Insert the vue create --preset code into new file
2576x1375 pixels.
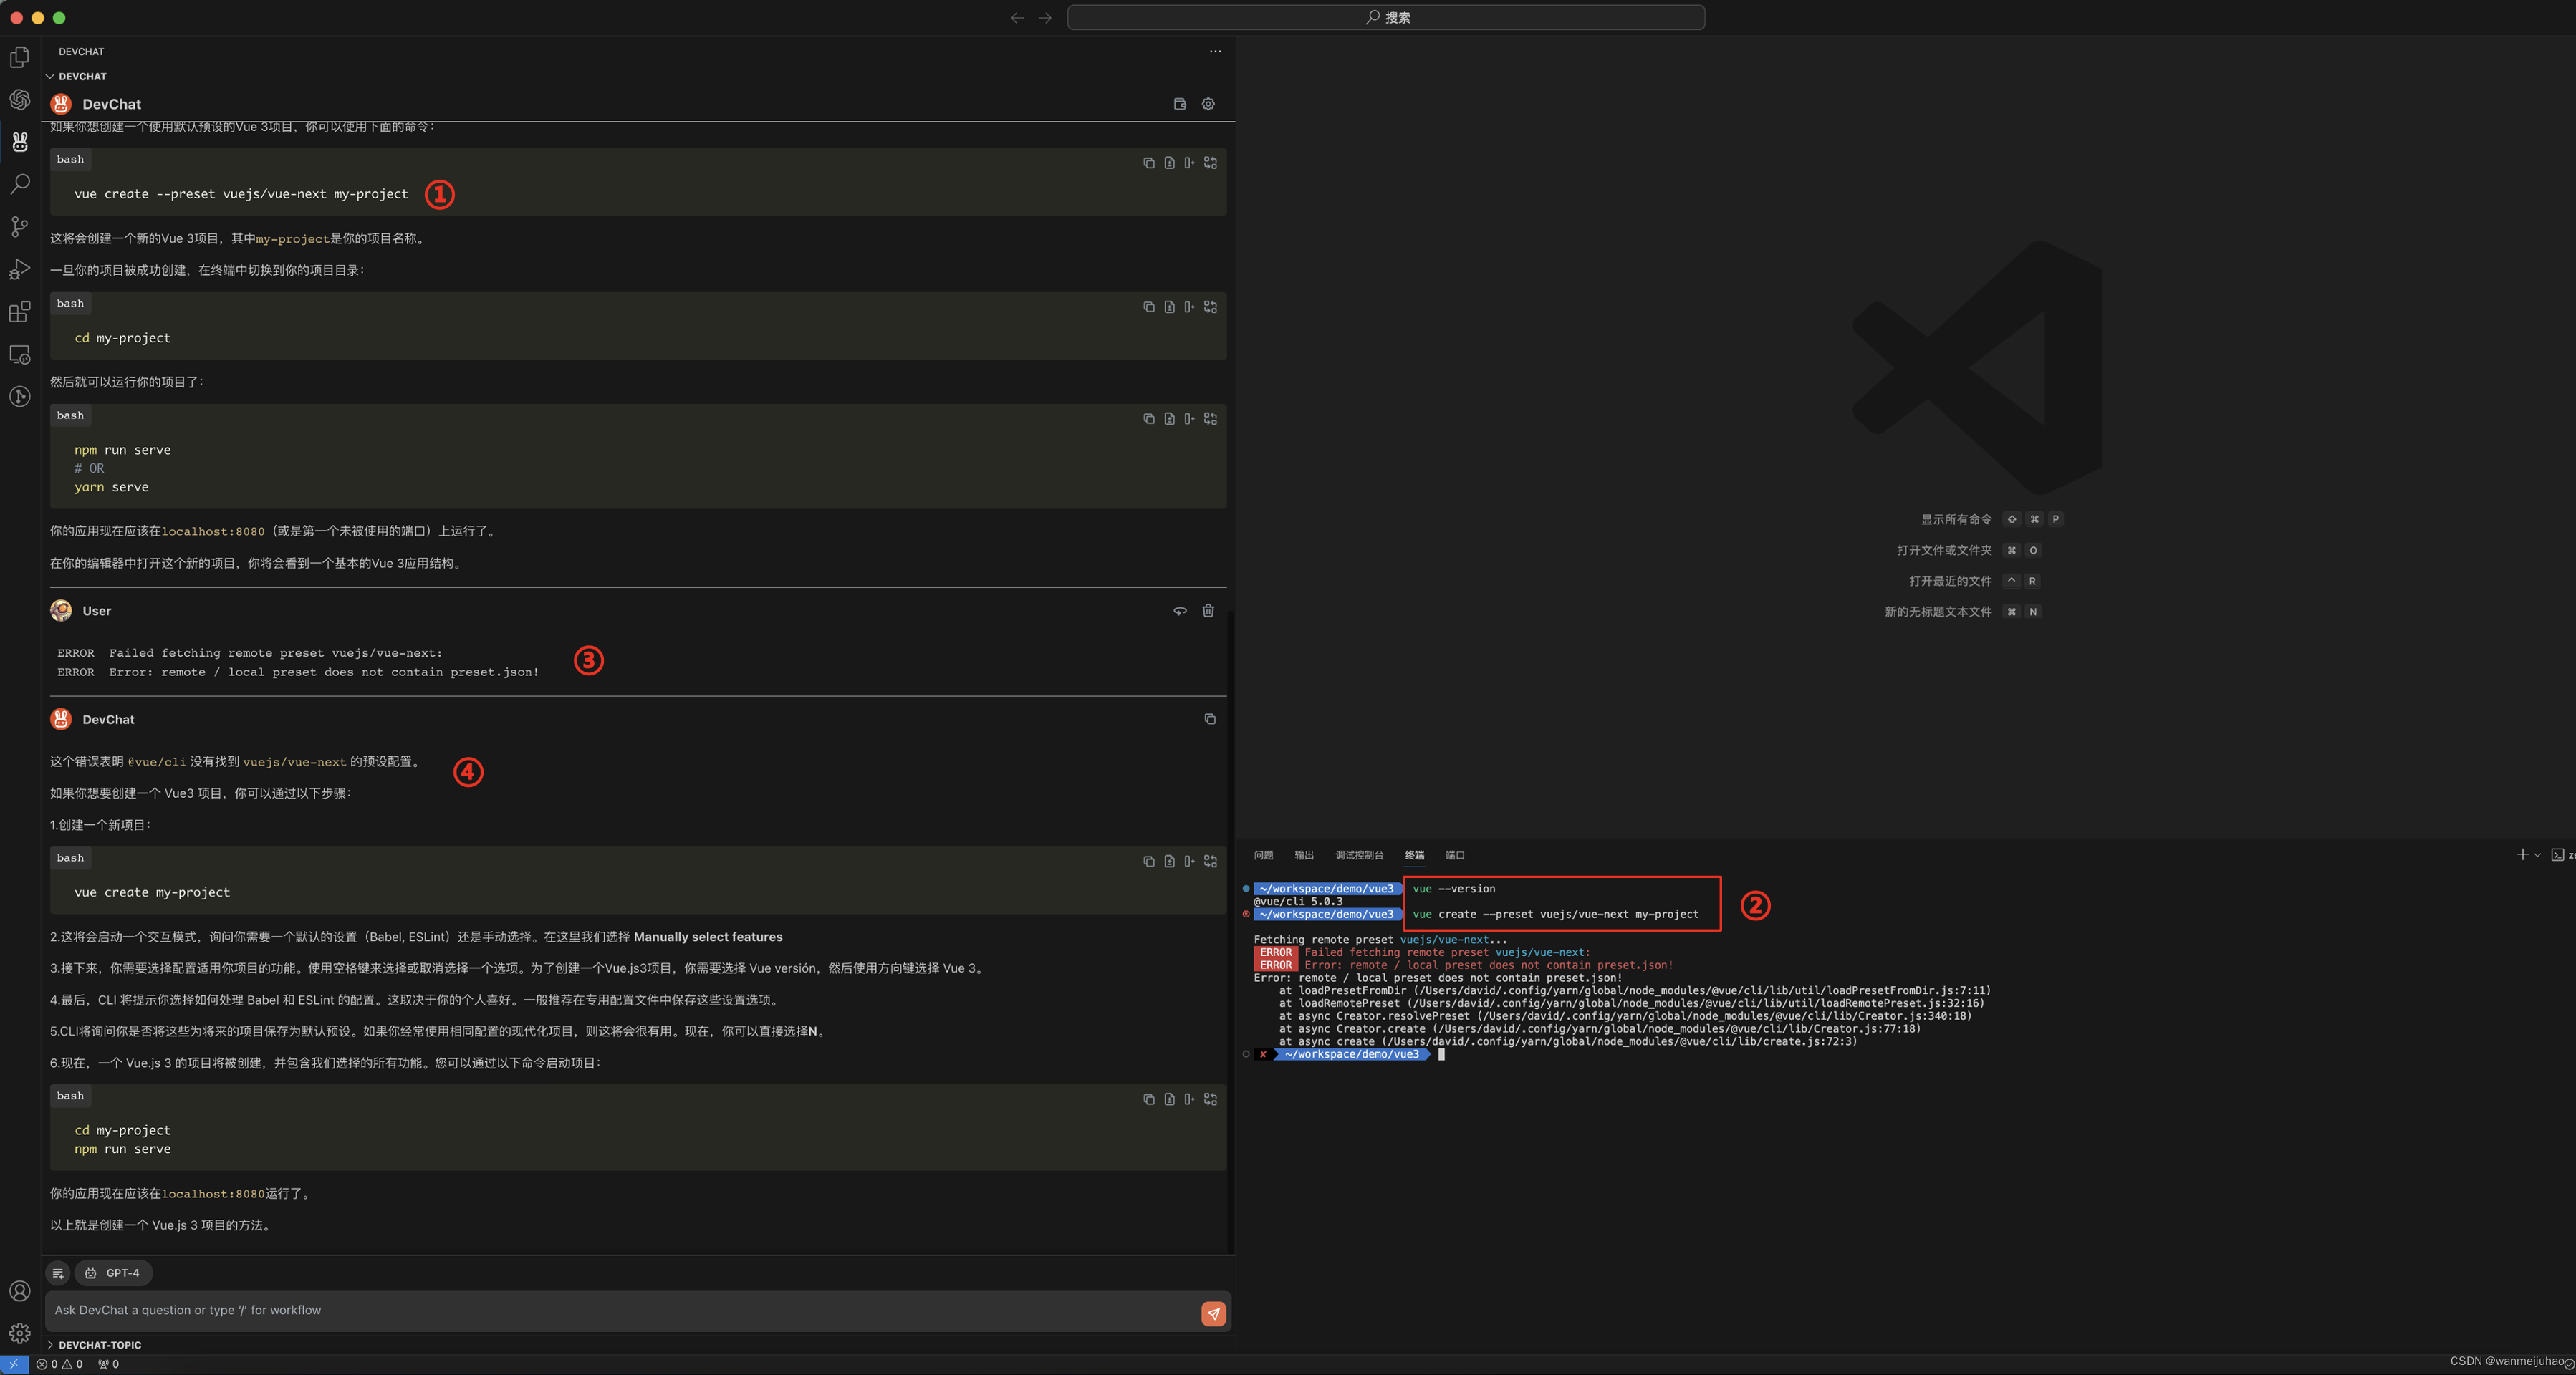coord(1169,162)
